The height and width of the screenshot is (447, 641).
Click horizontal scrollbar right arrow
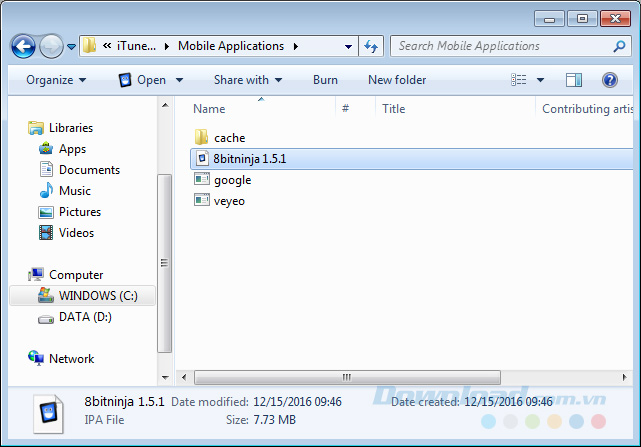[624, 377]
